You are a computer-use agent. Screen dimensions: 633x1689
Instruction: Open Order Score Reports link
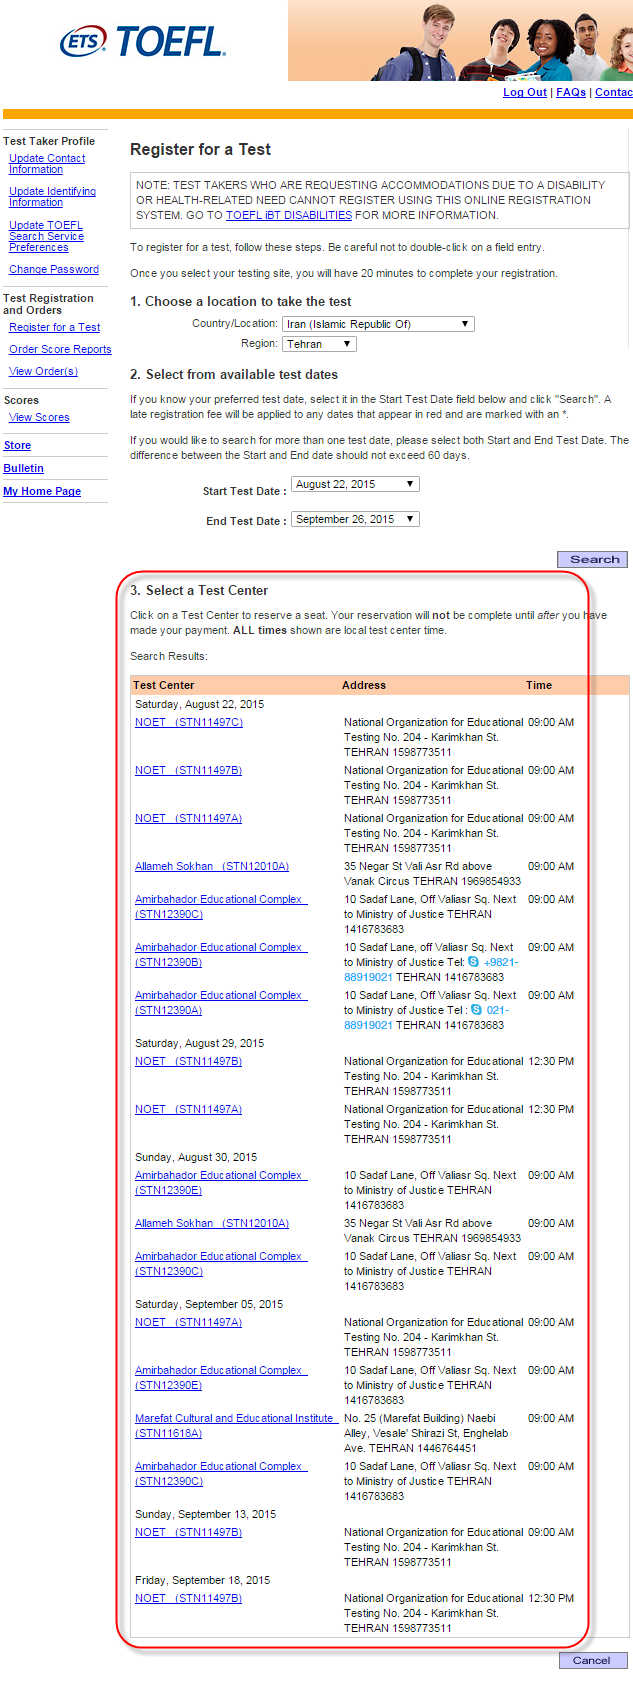click(x=60, y=350)
